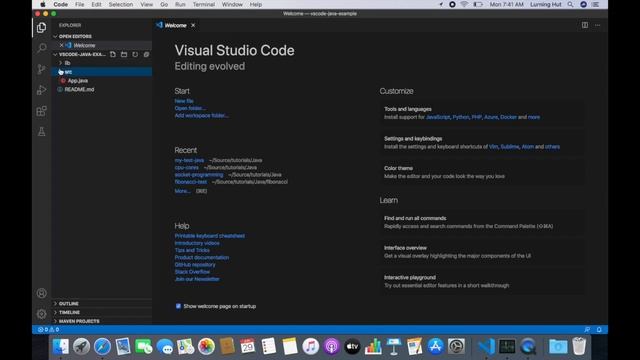Open App.java in explorer
Viewport: 640px width, 360px height.
tap(78, 81)
